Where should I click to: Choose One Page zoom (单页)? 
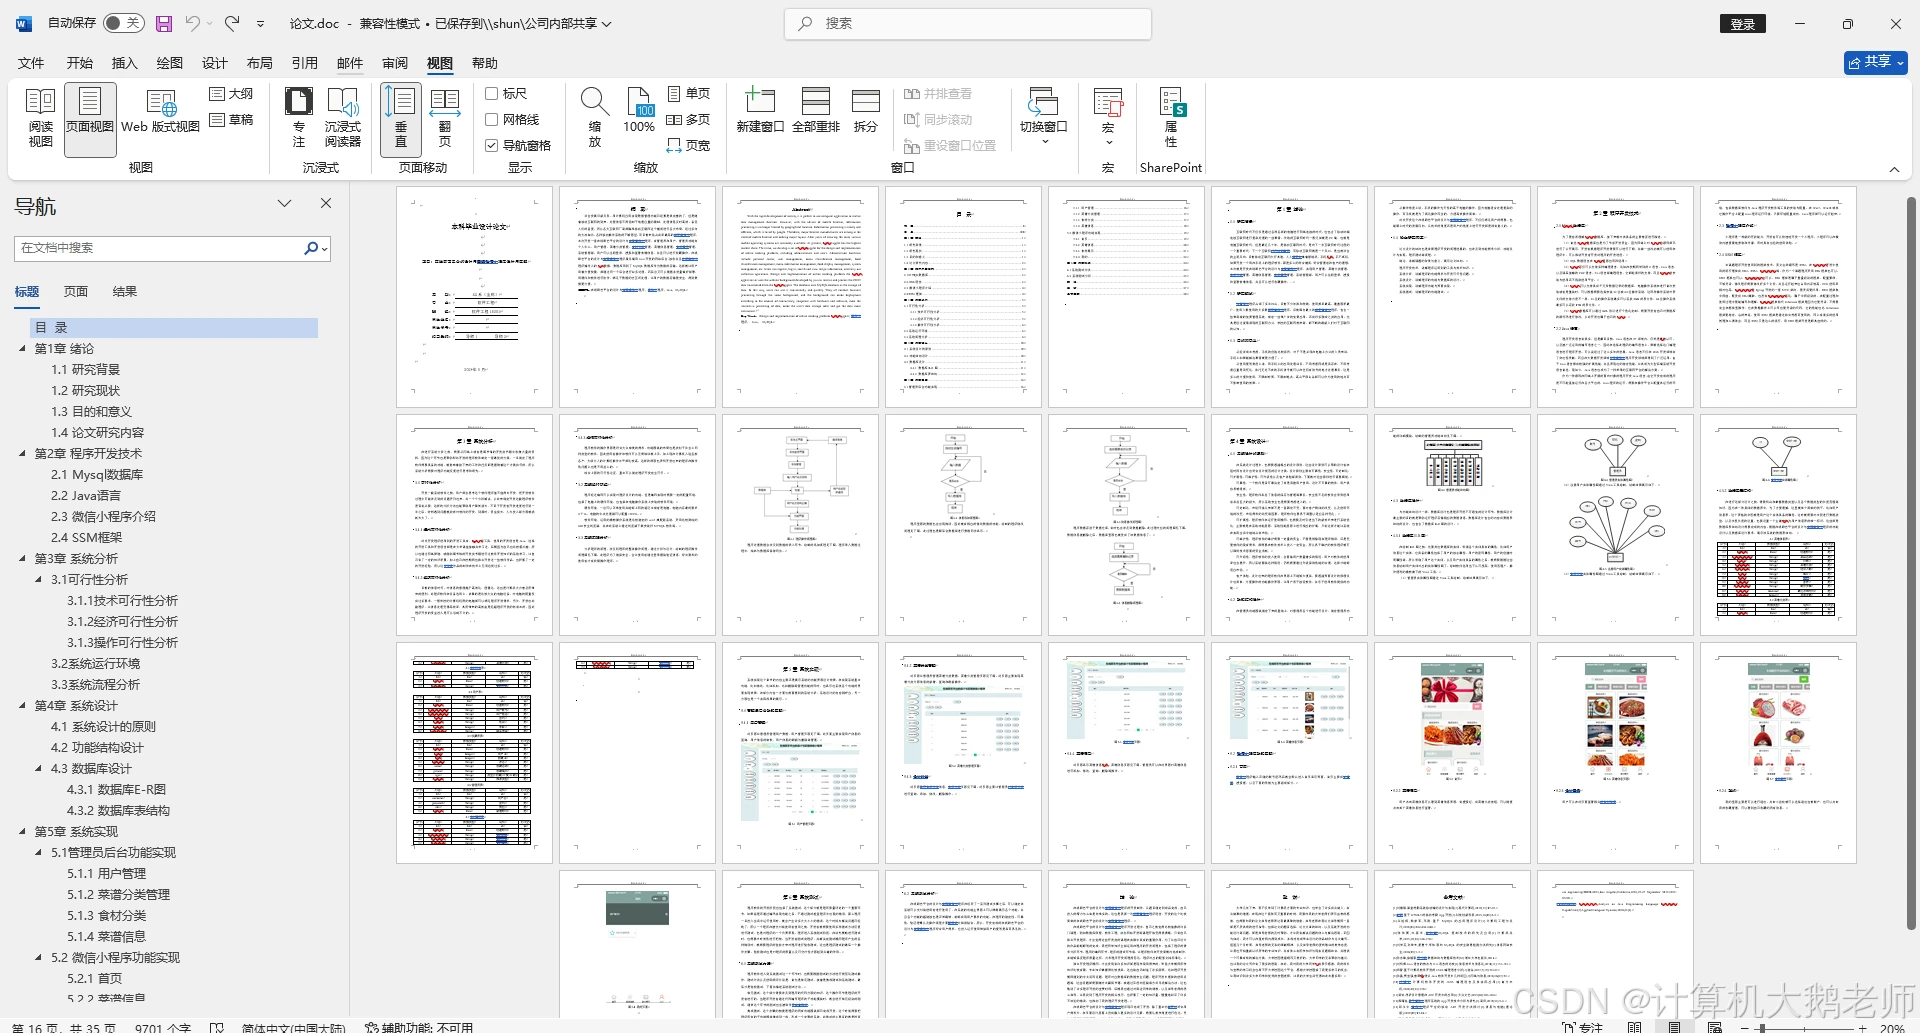point(688,93)
